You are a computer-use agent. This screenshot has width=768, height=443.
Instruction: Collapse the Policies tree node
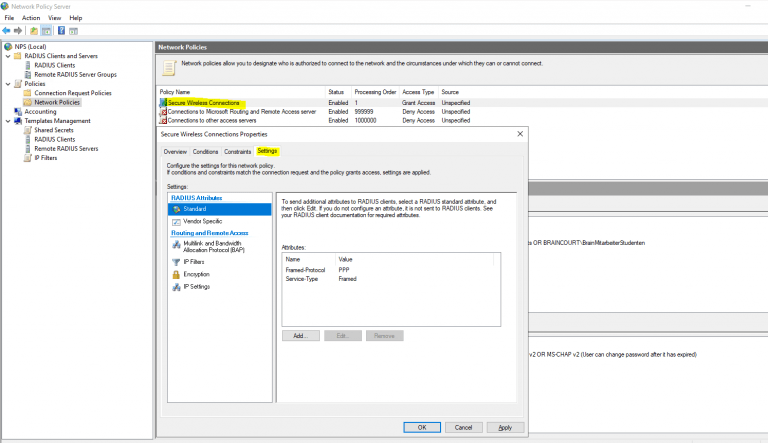click(8, 84)
